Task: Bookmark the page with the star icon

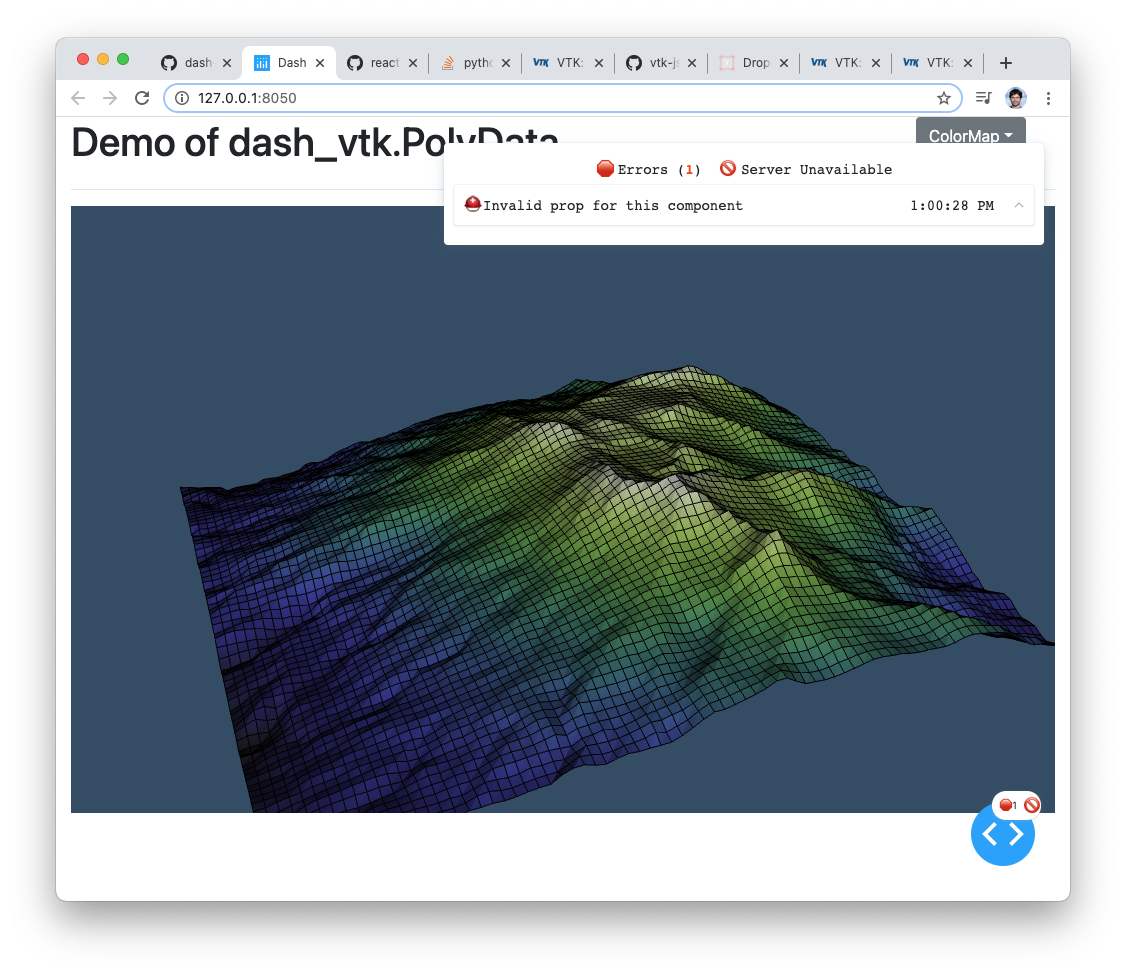Action: click(x=943, y=98)
